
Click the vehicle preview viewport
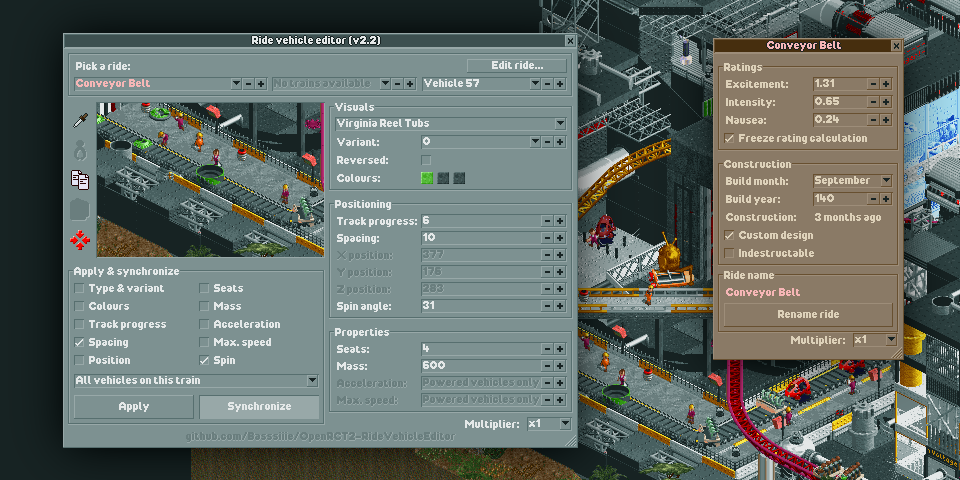[210, 179]
